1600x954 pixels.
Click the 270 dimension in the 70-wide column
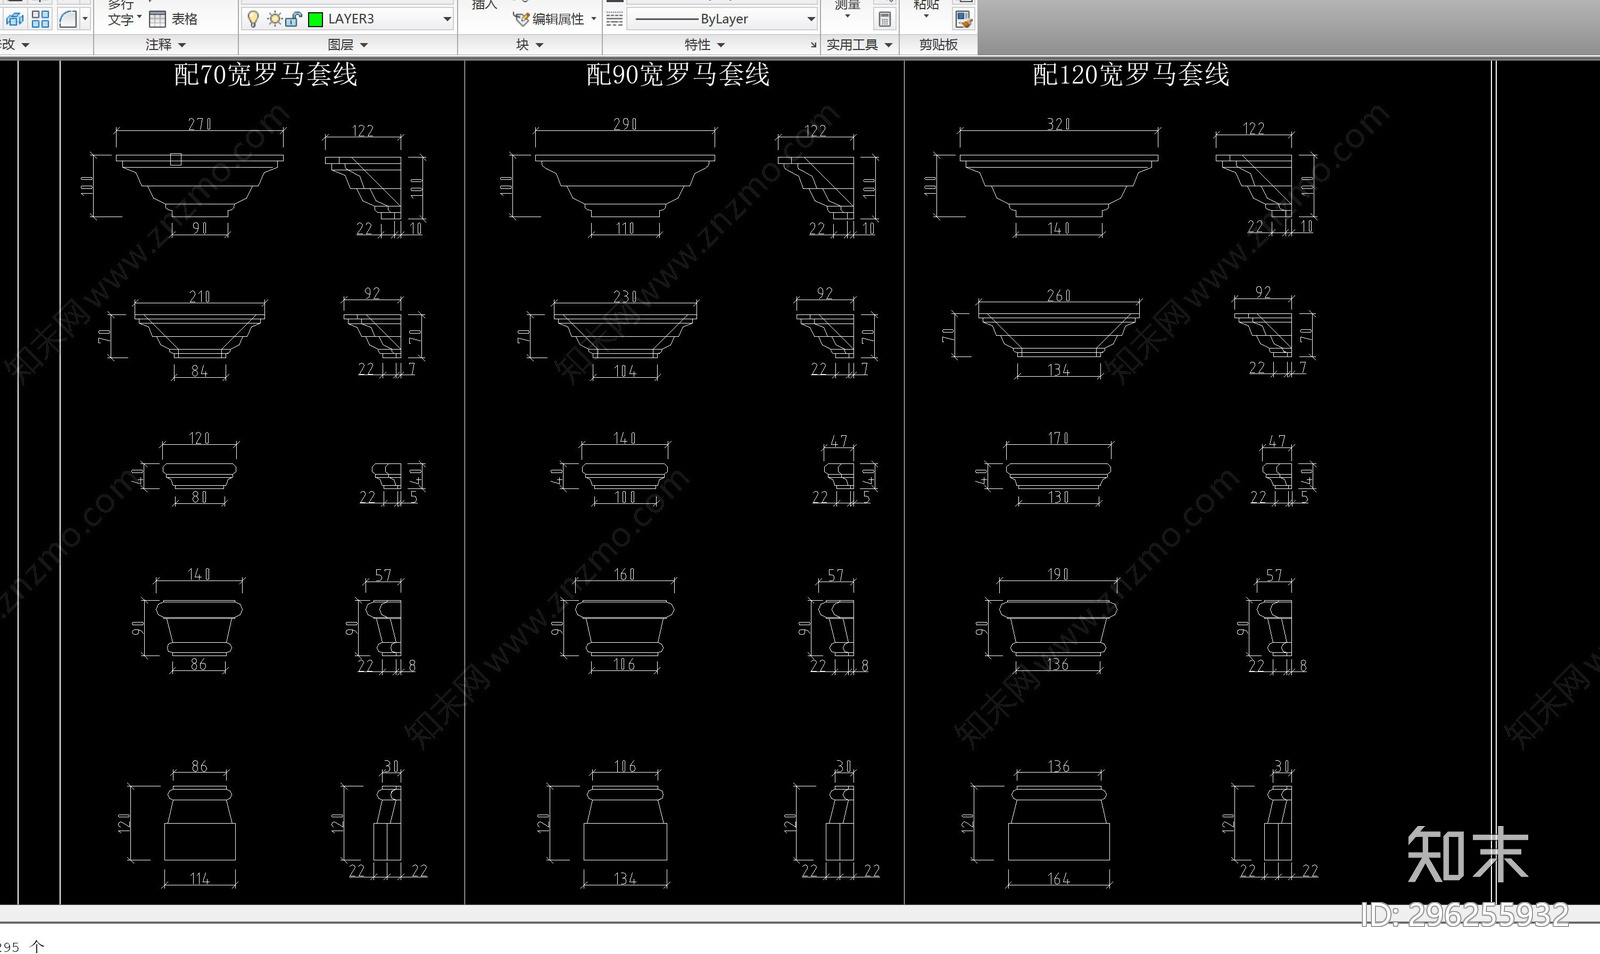pos(200,124)
